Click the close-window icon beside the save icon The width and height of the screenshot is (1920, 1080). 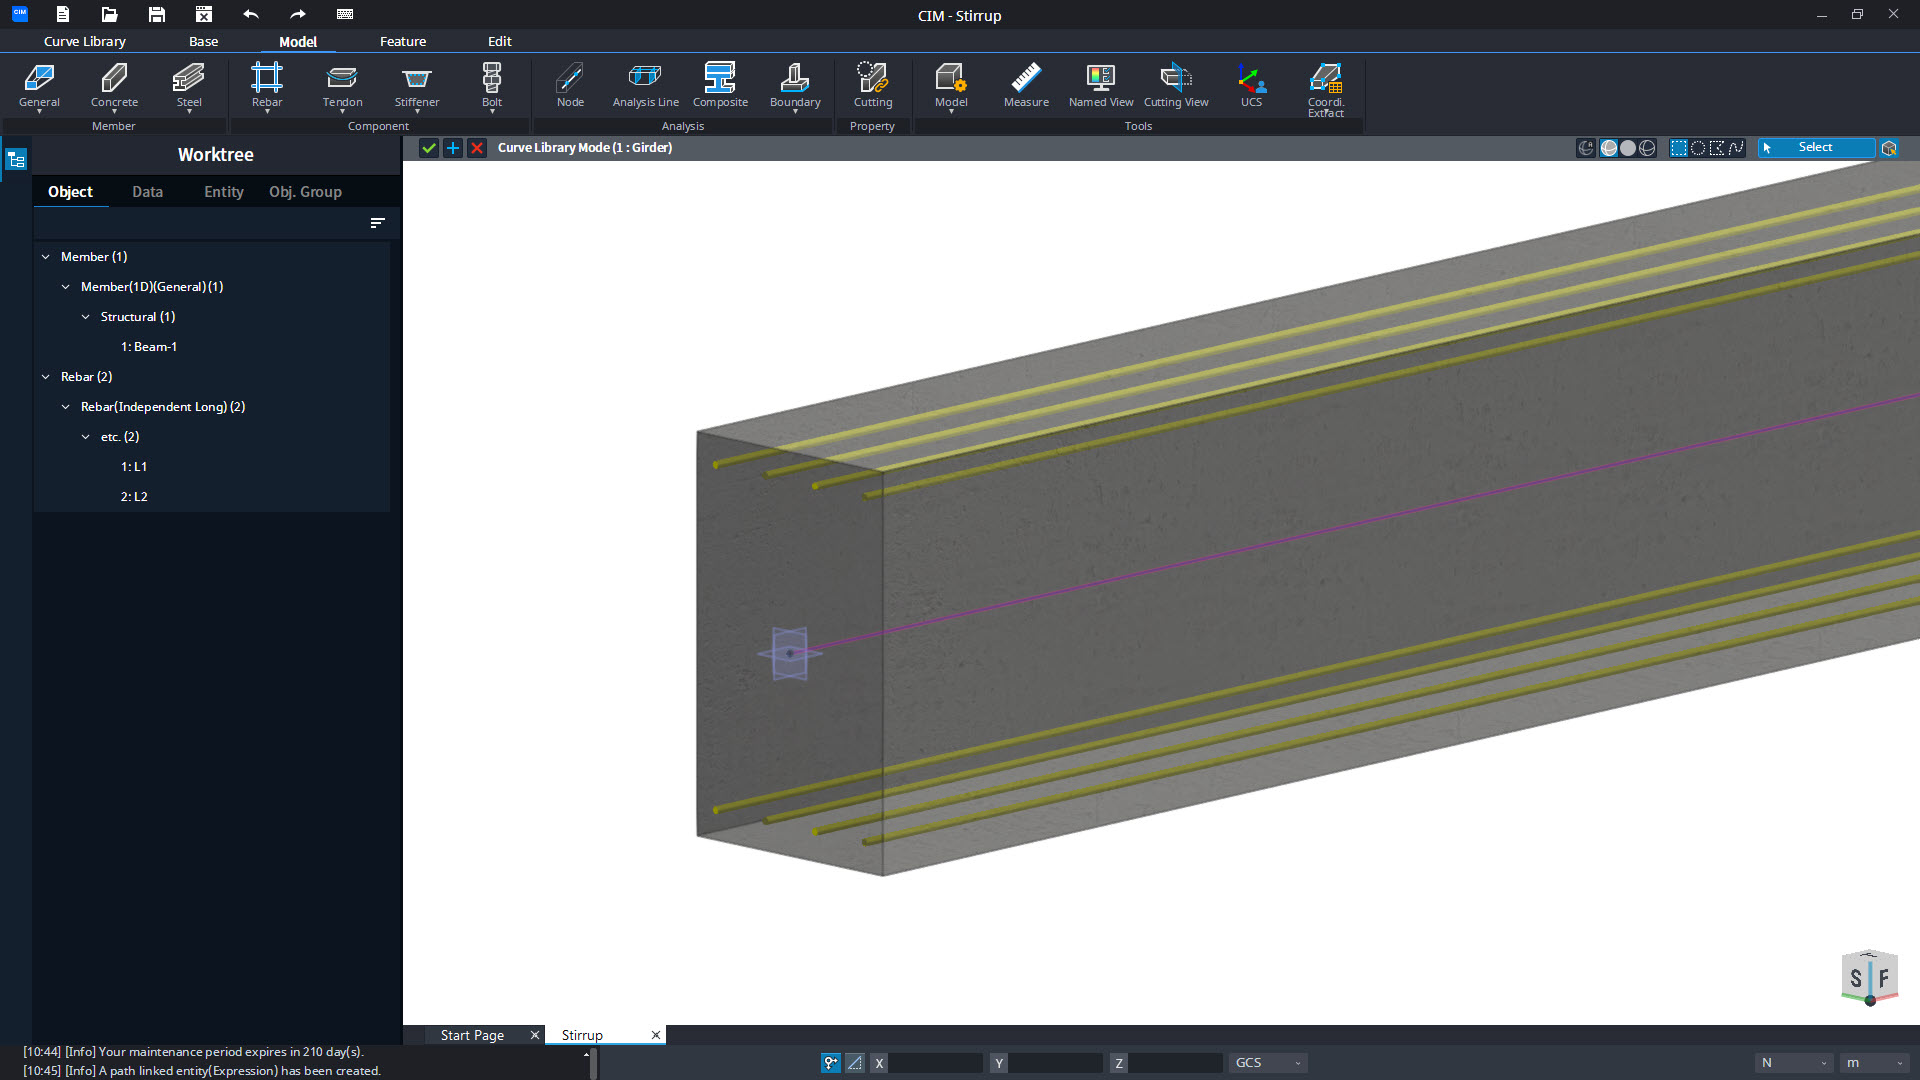coord(204,14)
